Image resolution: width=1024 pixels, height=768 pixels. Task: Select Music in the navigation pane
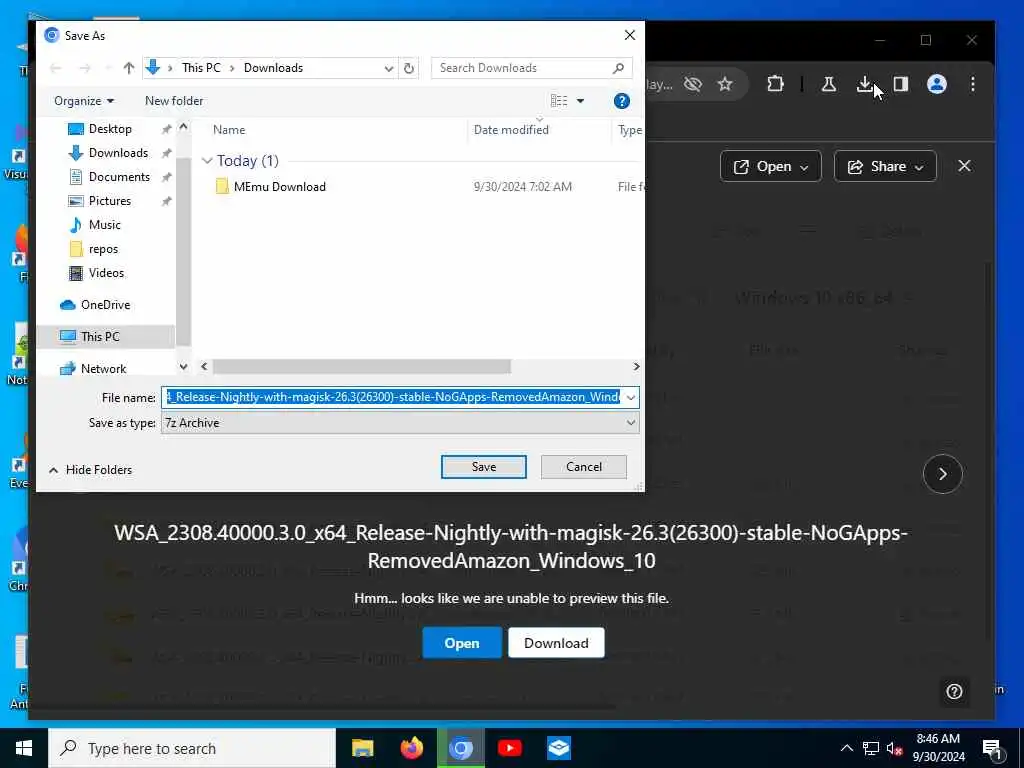(104, 225)
